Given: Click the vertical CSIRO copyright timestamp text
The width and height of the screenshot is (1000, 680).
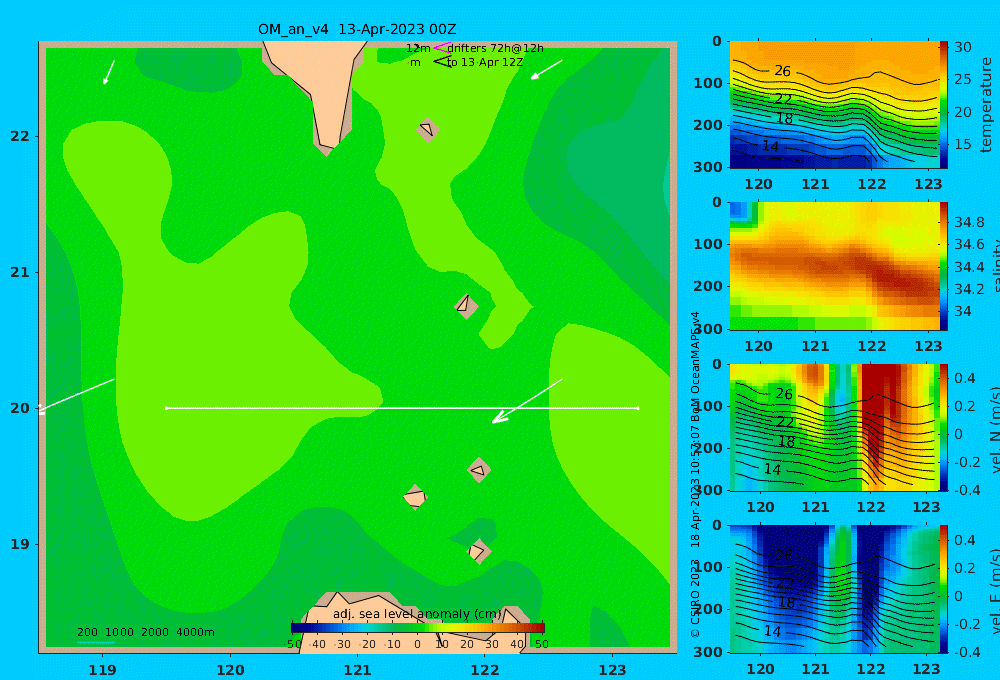Looking at the screenshot, I should pyautogui.click(x=695, y=475).
